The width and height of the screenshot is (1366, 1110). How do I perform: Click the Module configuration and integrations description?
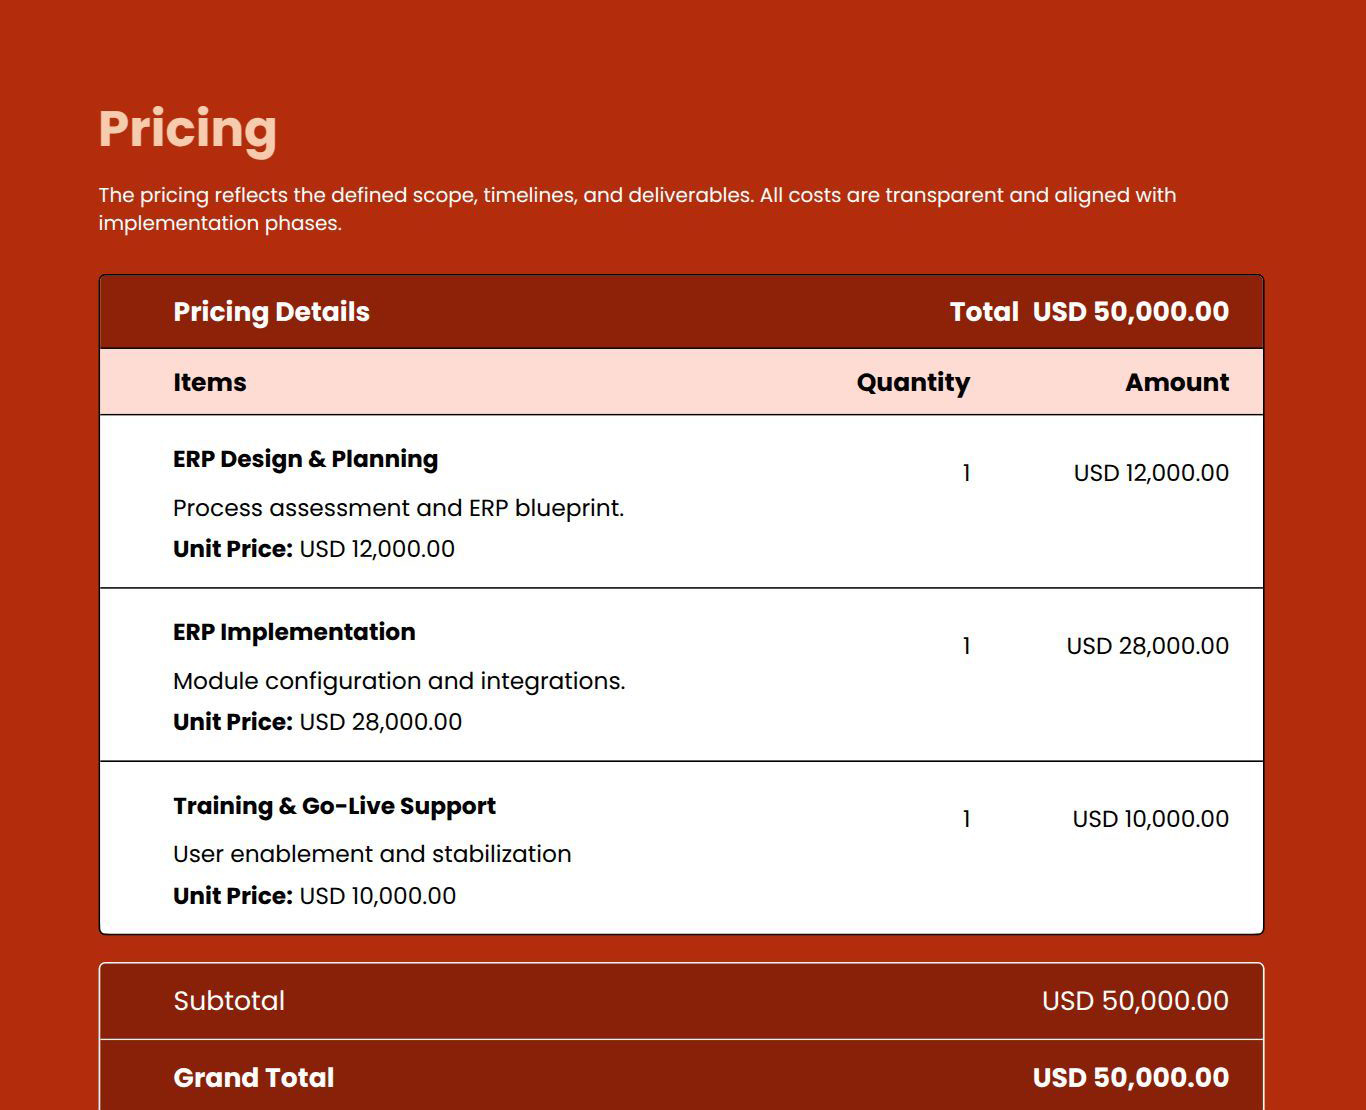click(398, 681)
